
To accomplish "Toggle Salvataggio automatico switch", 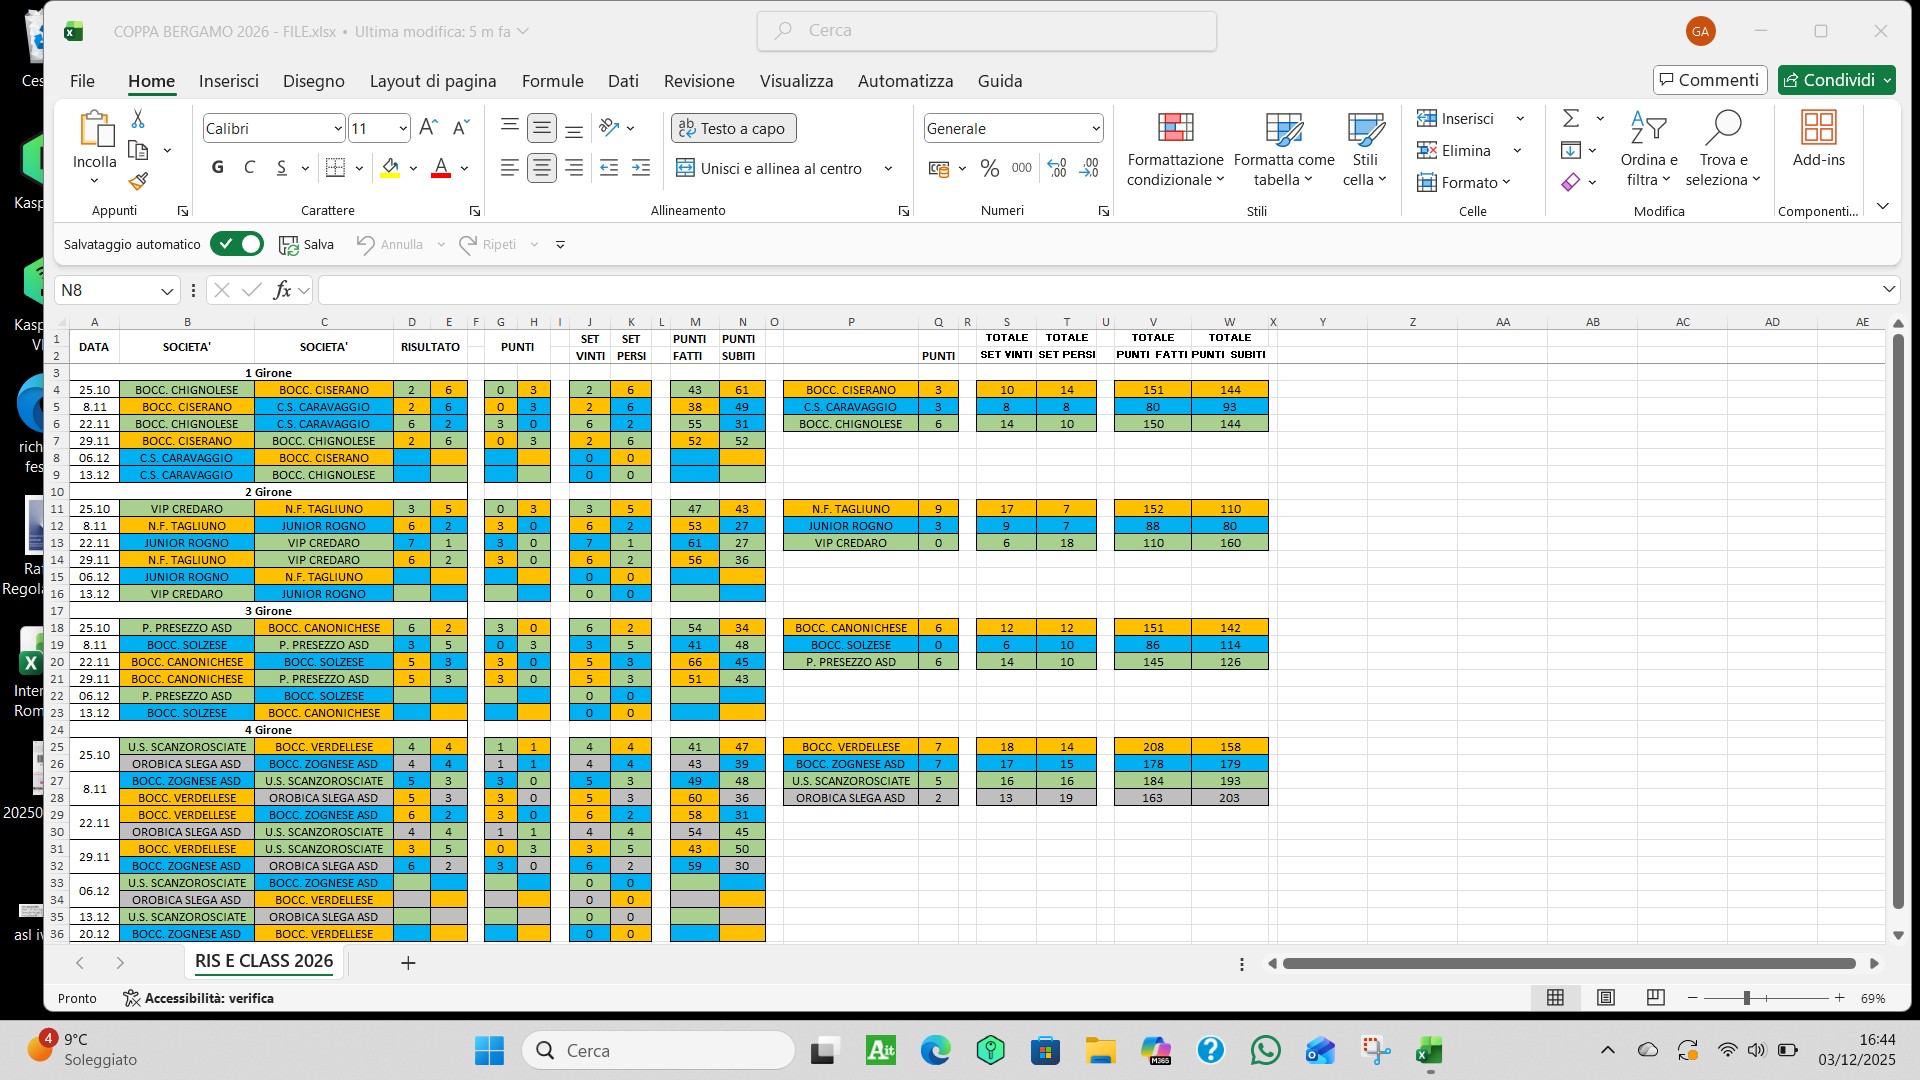I will click(237, 244).
